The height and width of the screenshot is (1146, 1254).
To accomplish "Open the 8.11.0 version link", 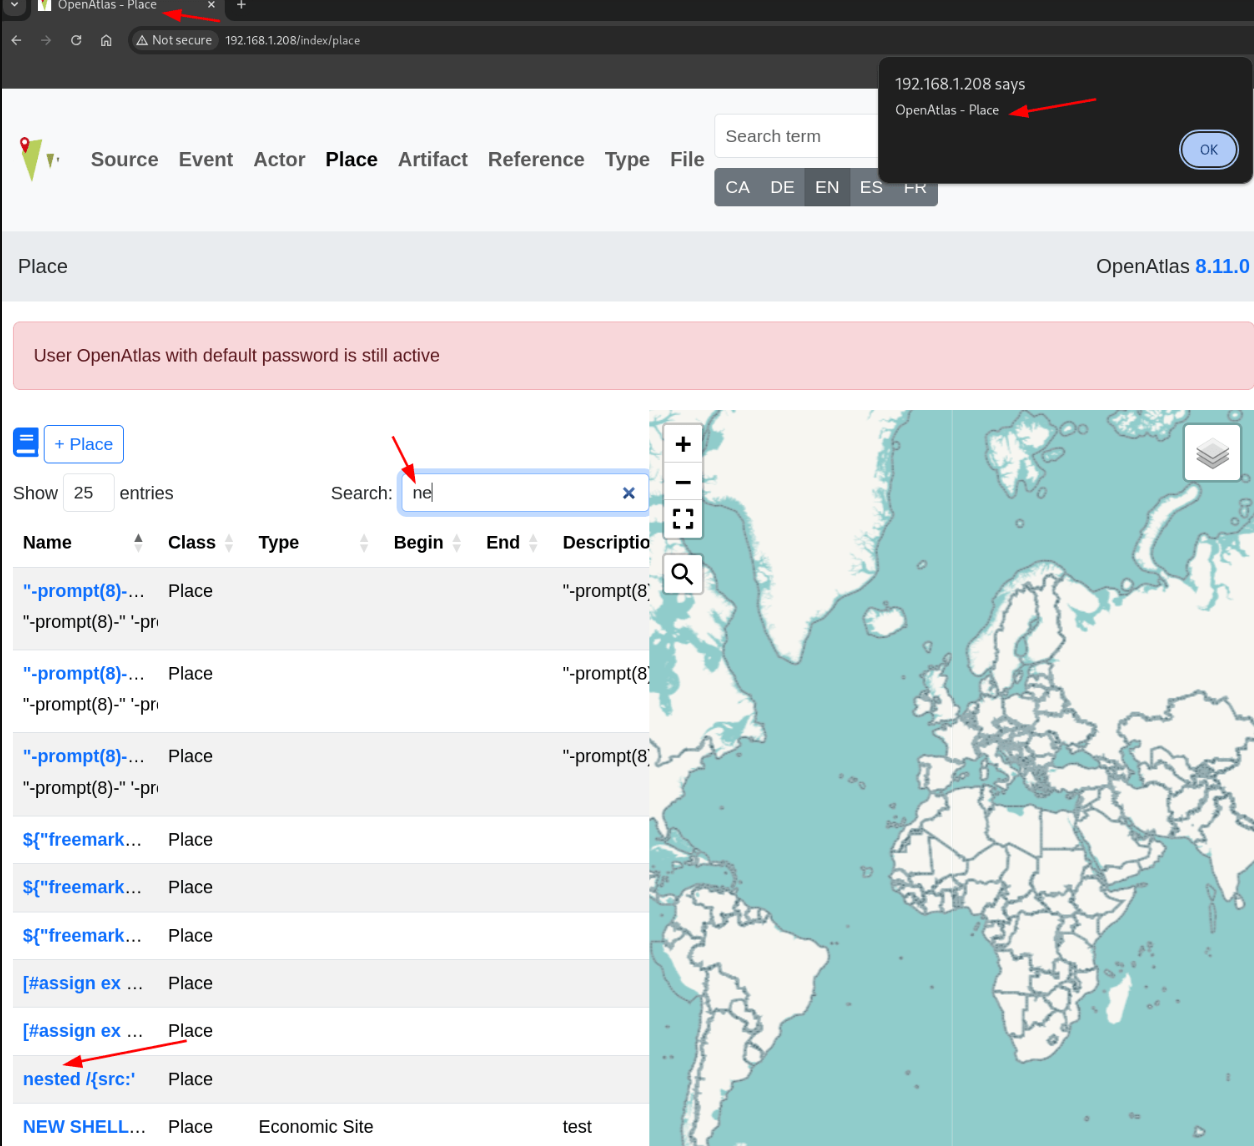I will pos(1222,266).
